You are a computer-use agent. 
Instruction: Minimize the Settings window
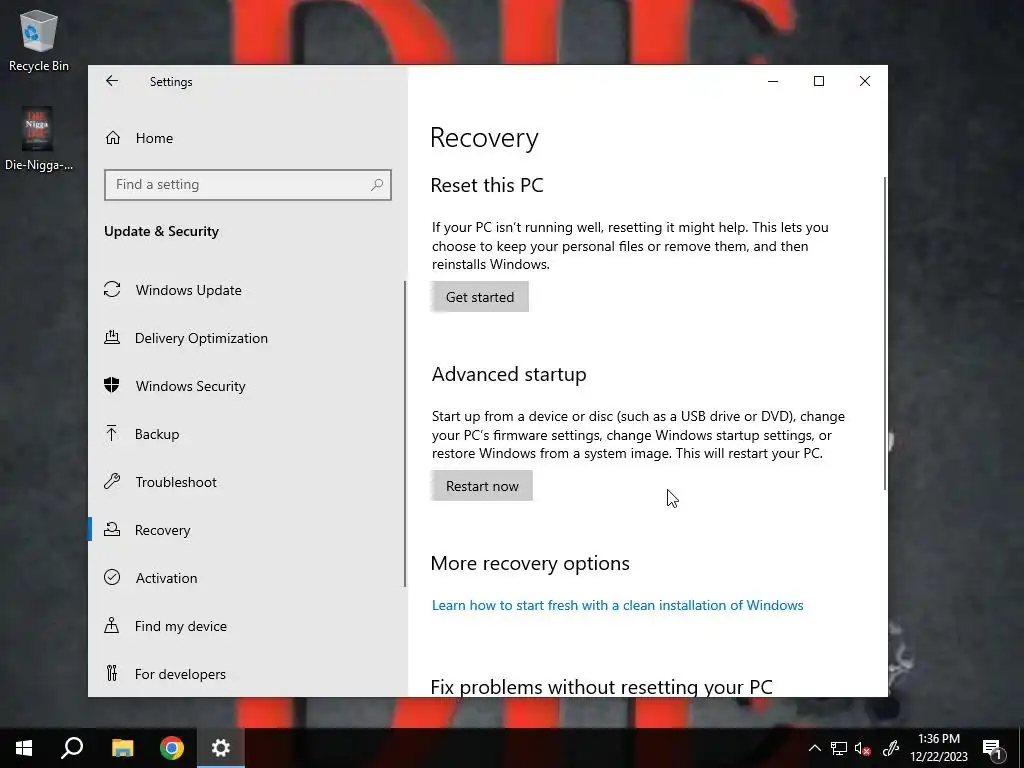point(773,81)
